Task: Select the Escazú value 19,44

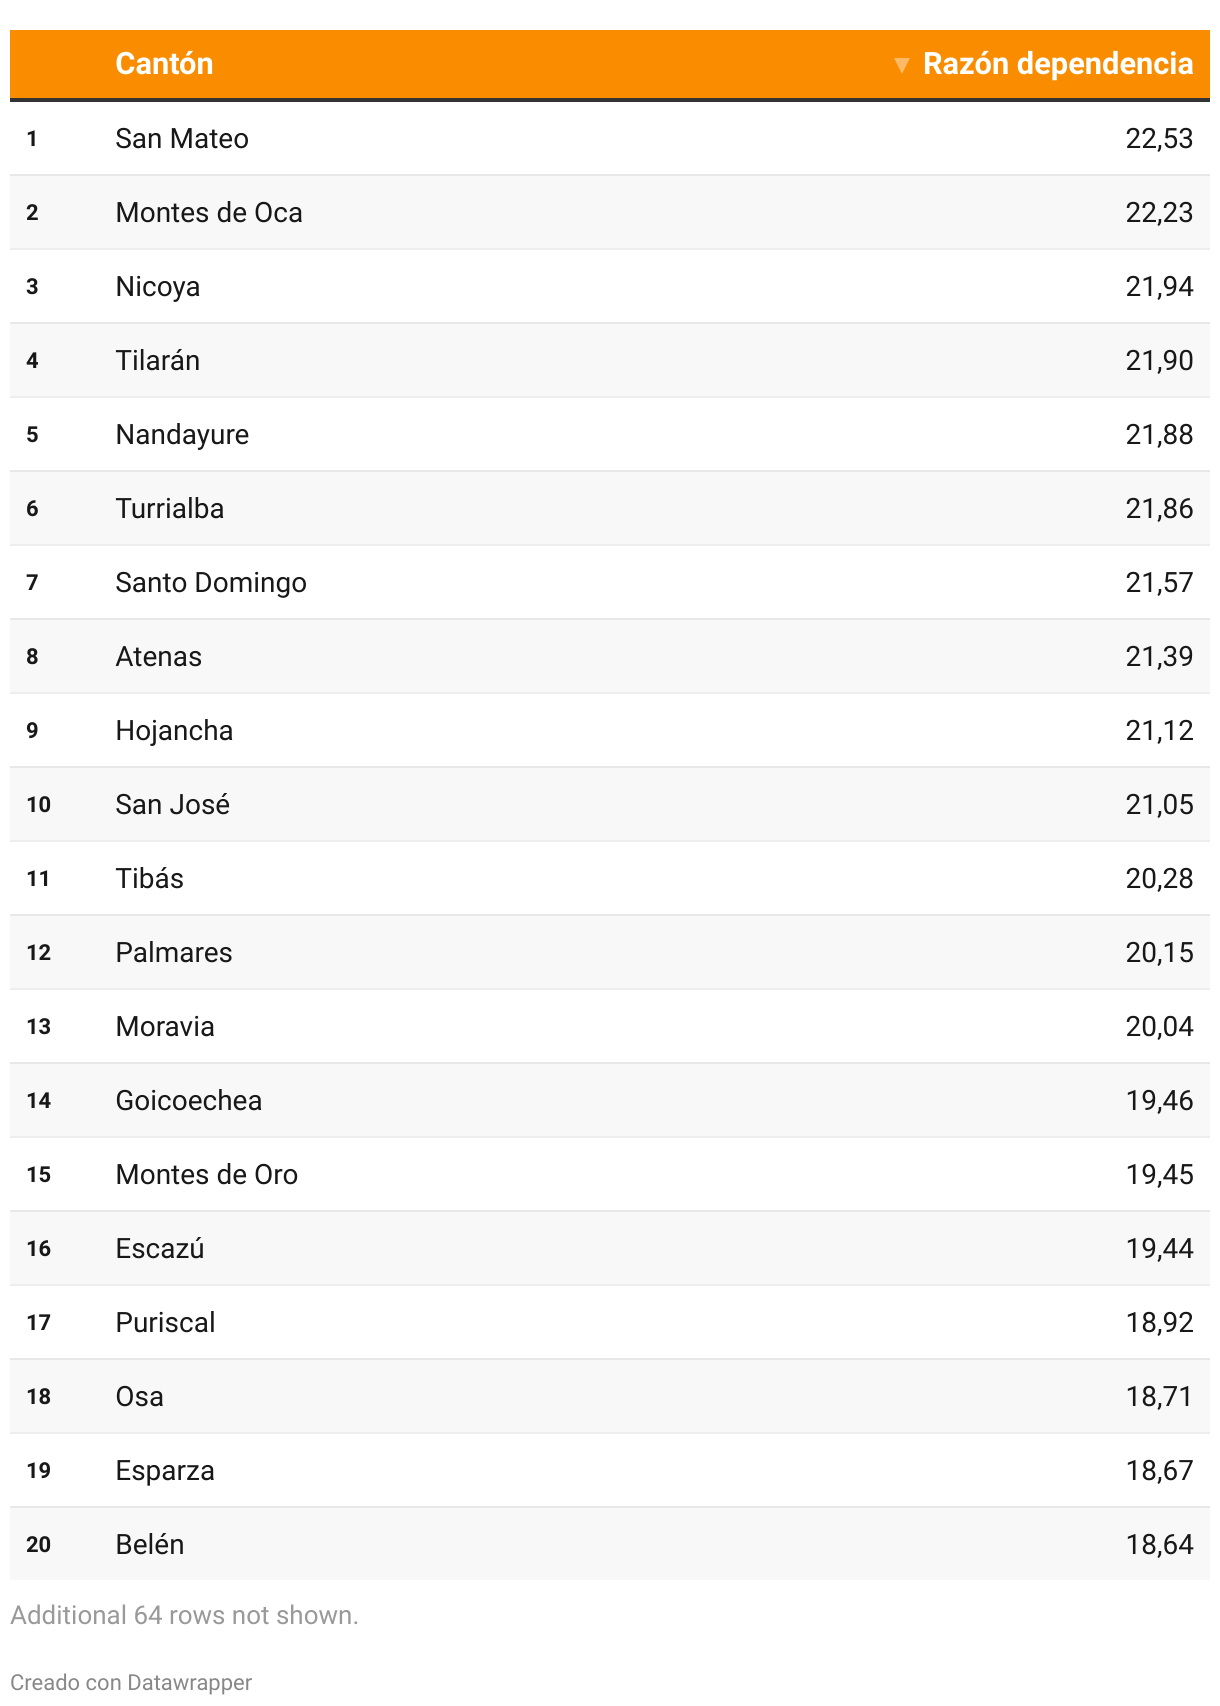Action: pyautogui.click(x=1159, y=1249)
